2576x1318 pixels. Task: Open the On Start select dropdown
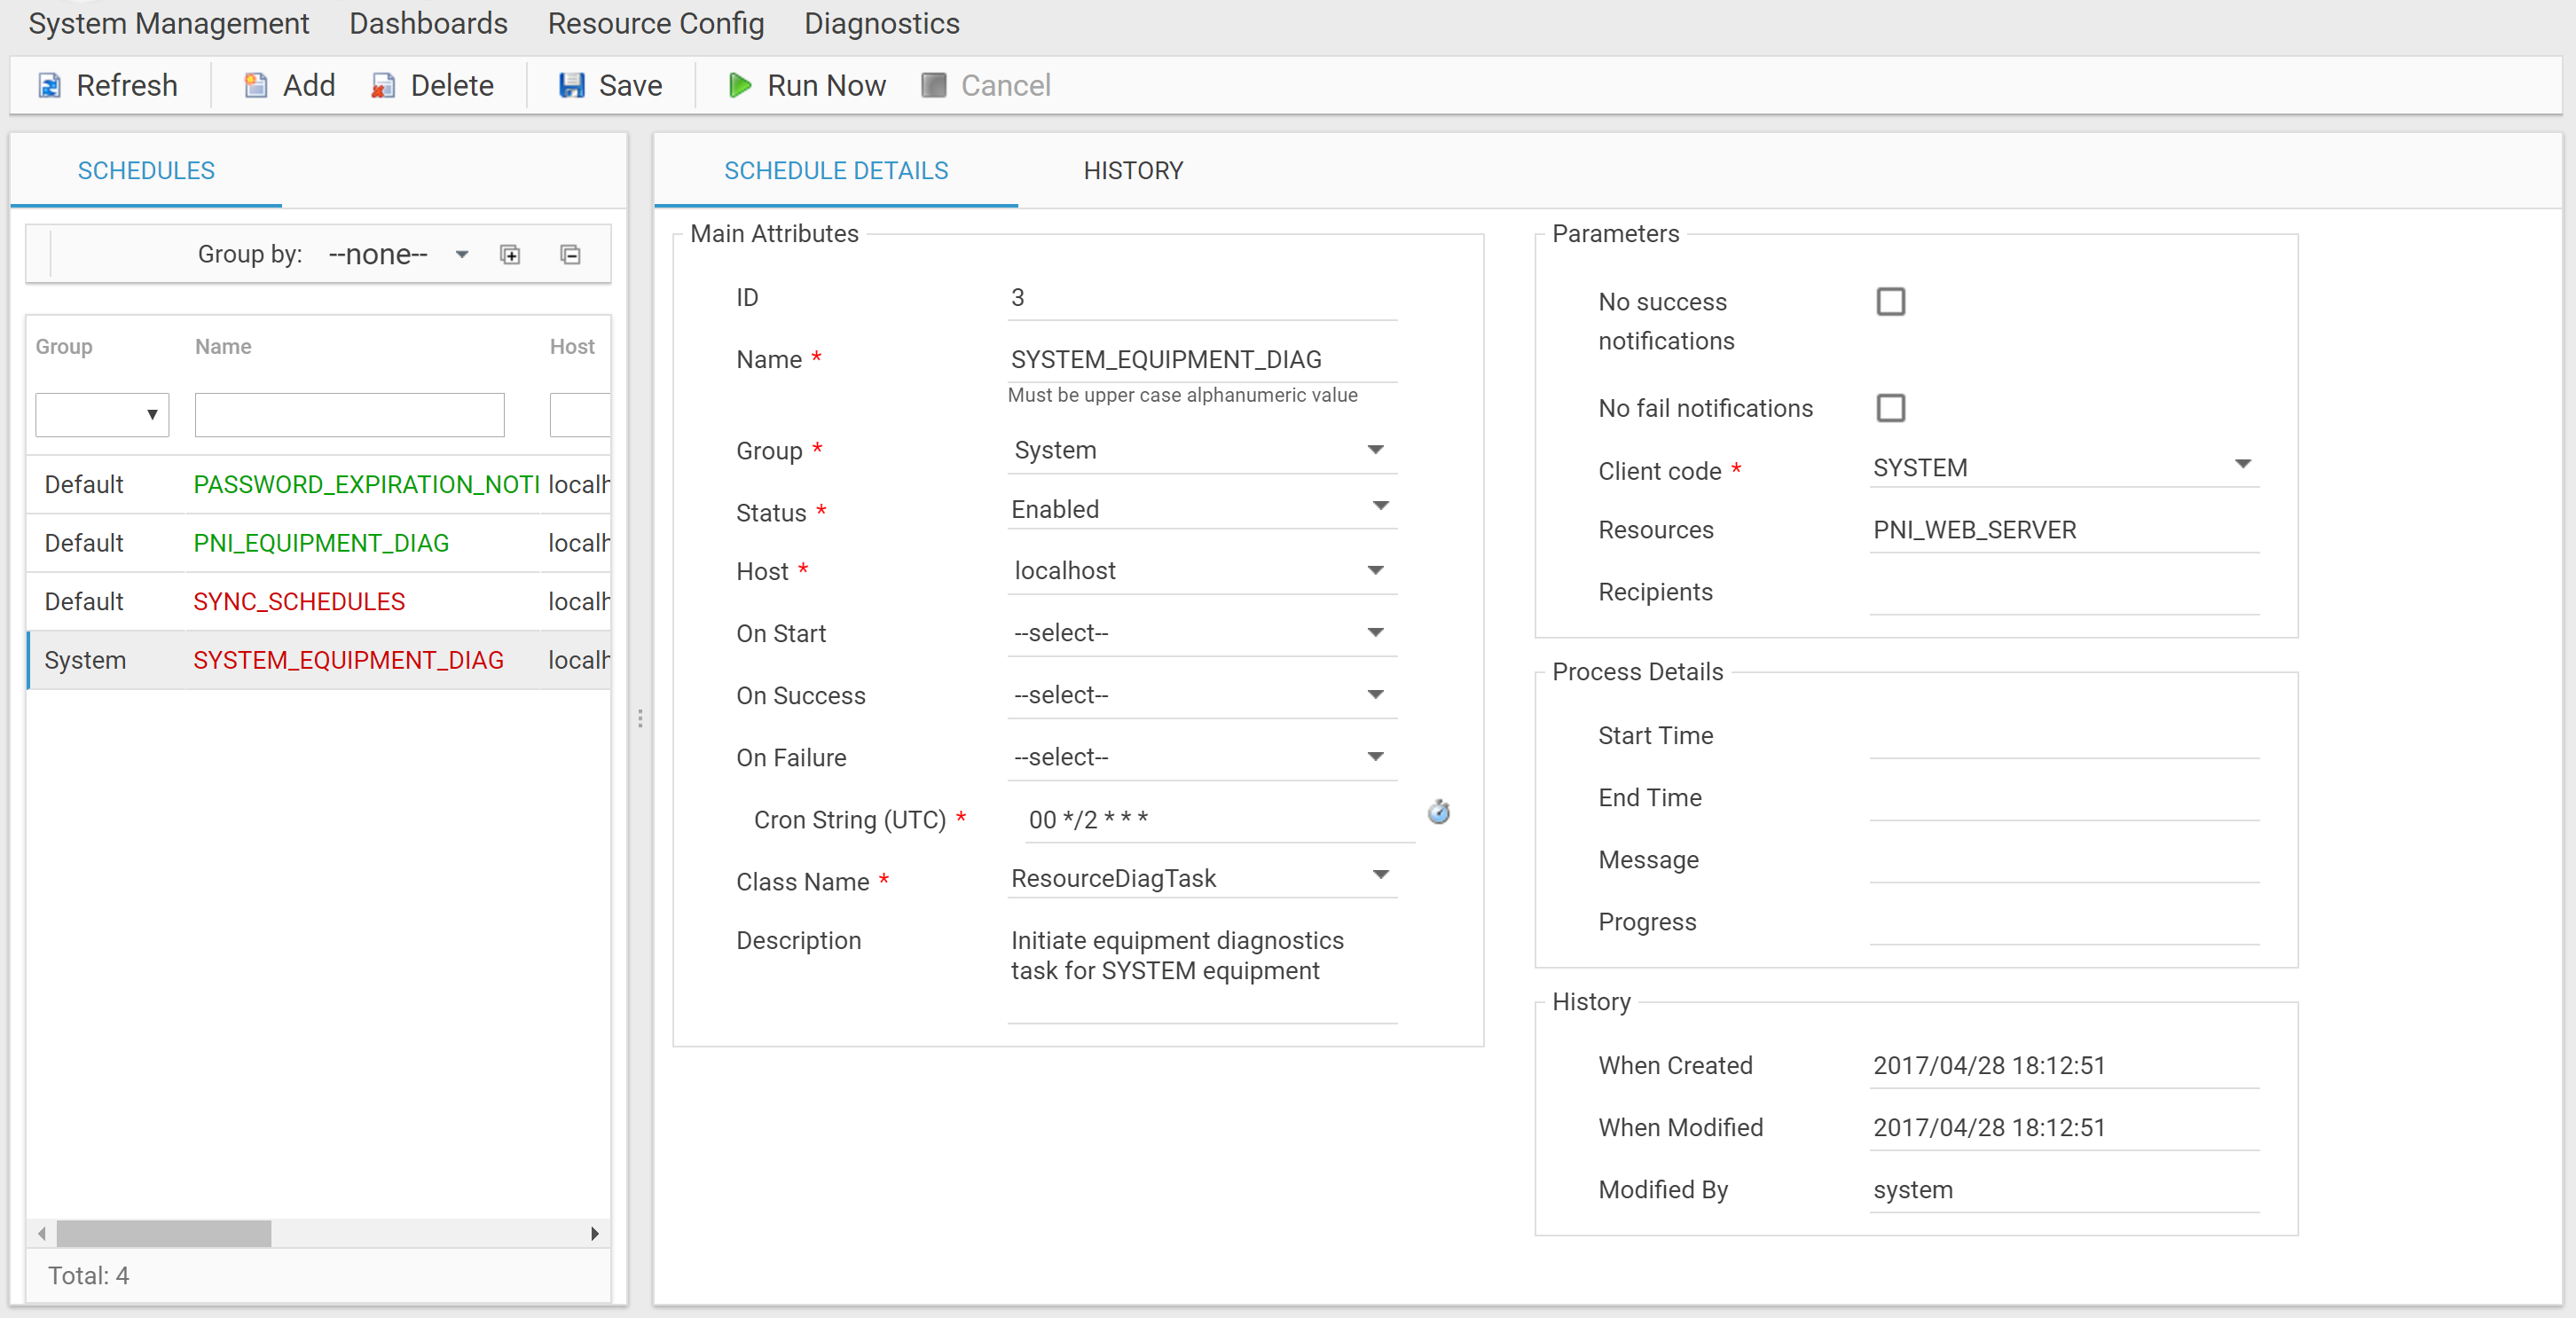pyautogui.click(x=1201, y=633)
